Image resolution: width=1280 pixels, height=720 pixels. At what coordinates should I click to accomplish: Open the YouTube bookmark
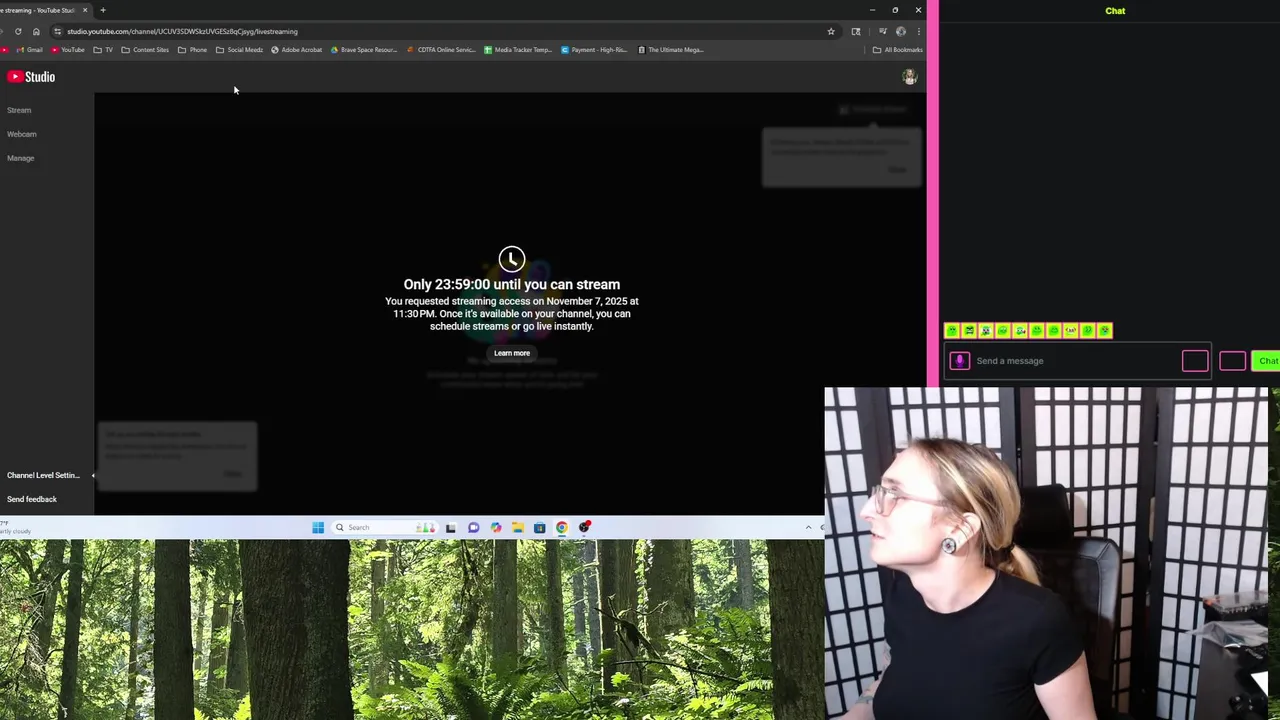(67, 50)
